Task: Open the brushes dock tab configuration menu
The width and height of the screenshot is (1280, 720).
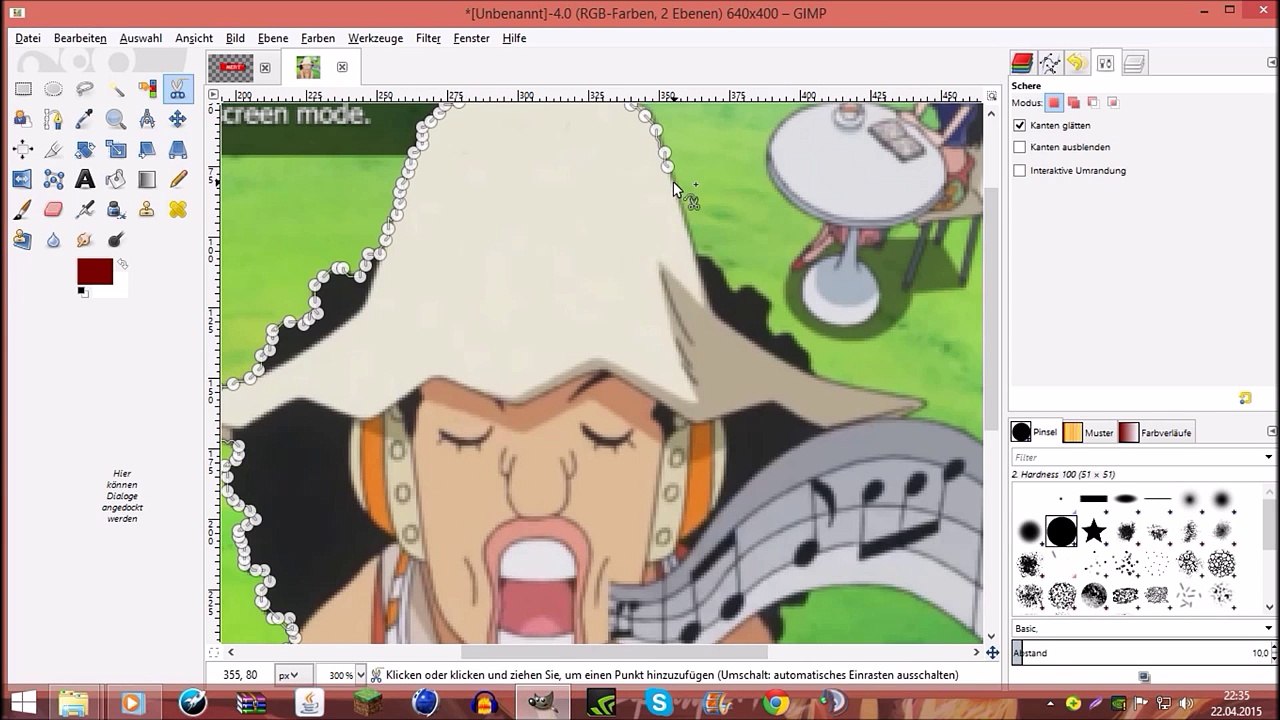Action: coord(1271,432)
